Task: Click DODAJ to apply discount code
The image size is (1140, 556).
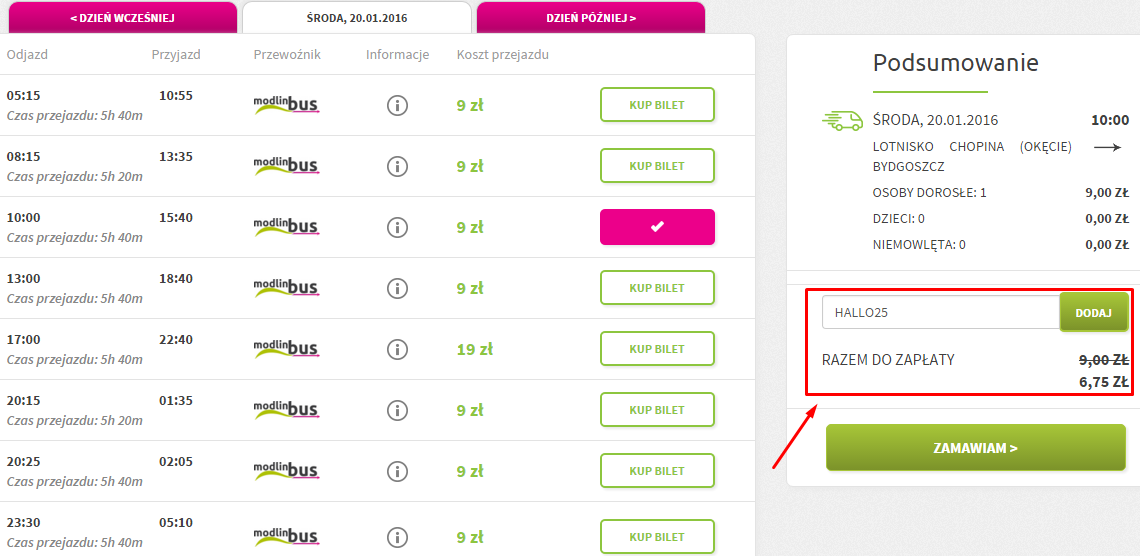Action: pos(1093,313)
